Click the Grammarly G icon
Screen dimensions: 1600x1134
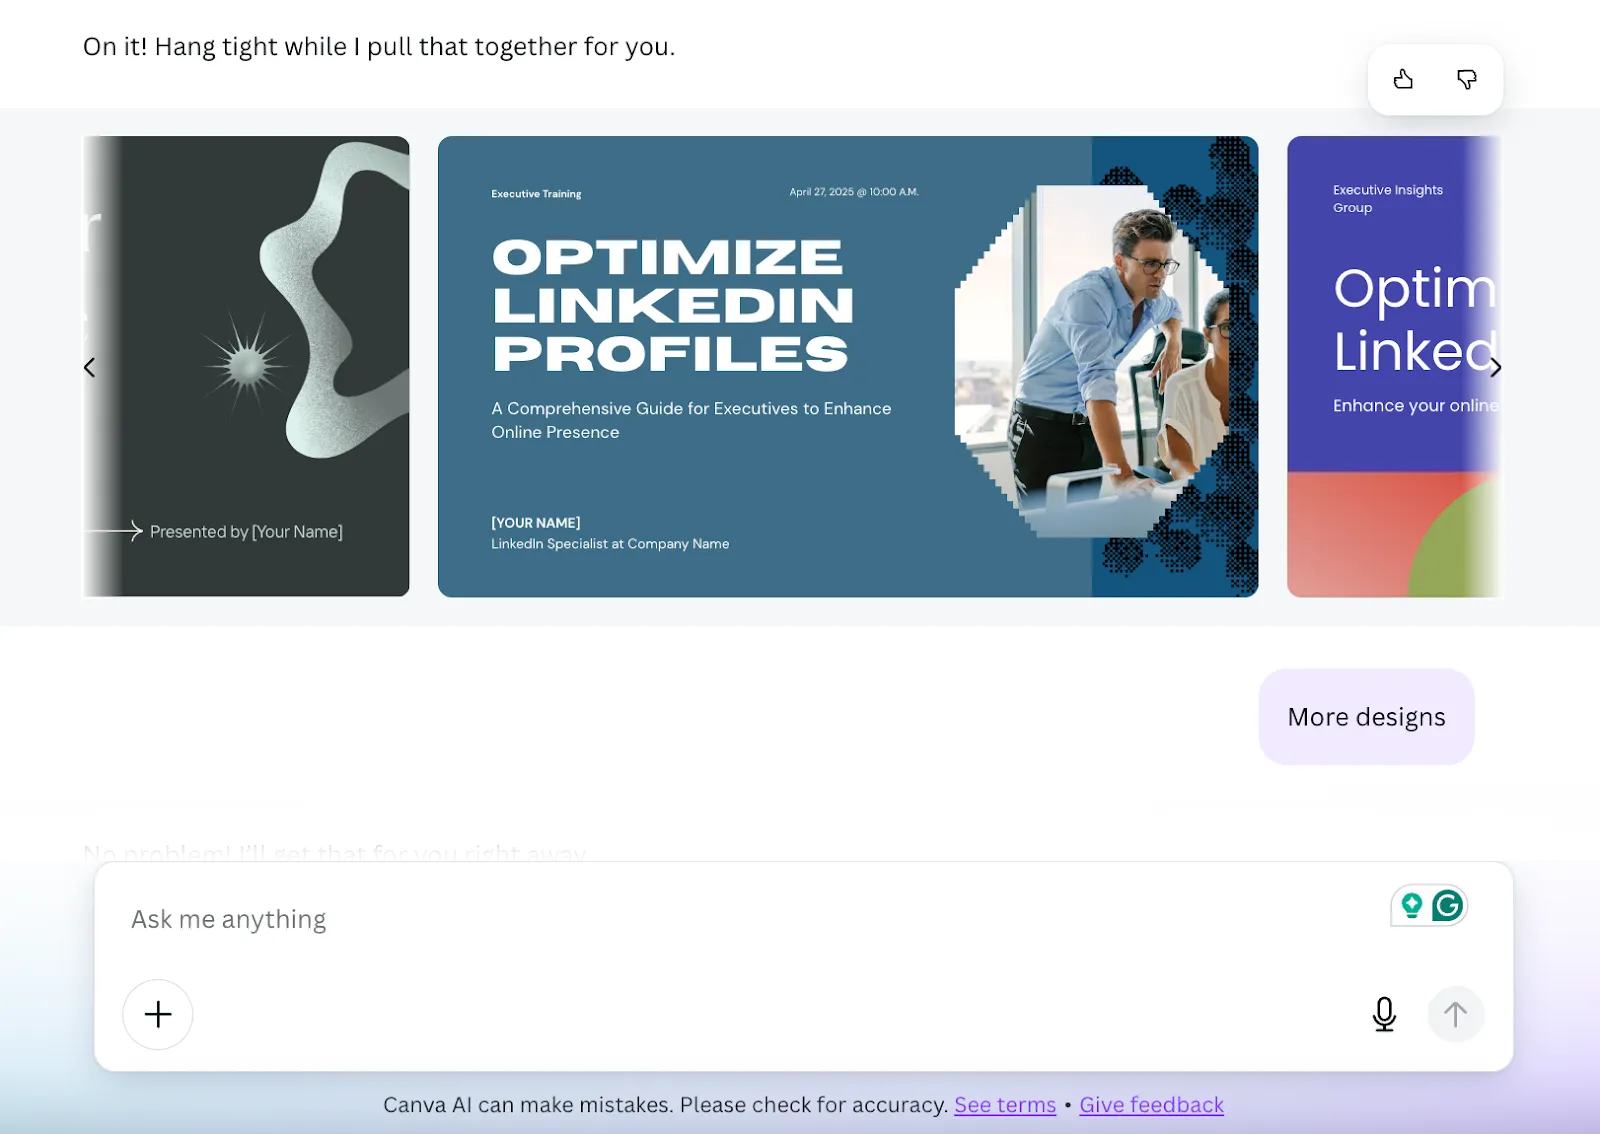[x=1448, y=906]
